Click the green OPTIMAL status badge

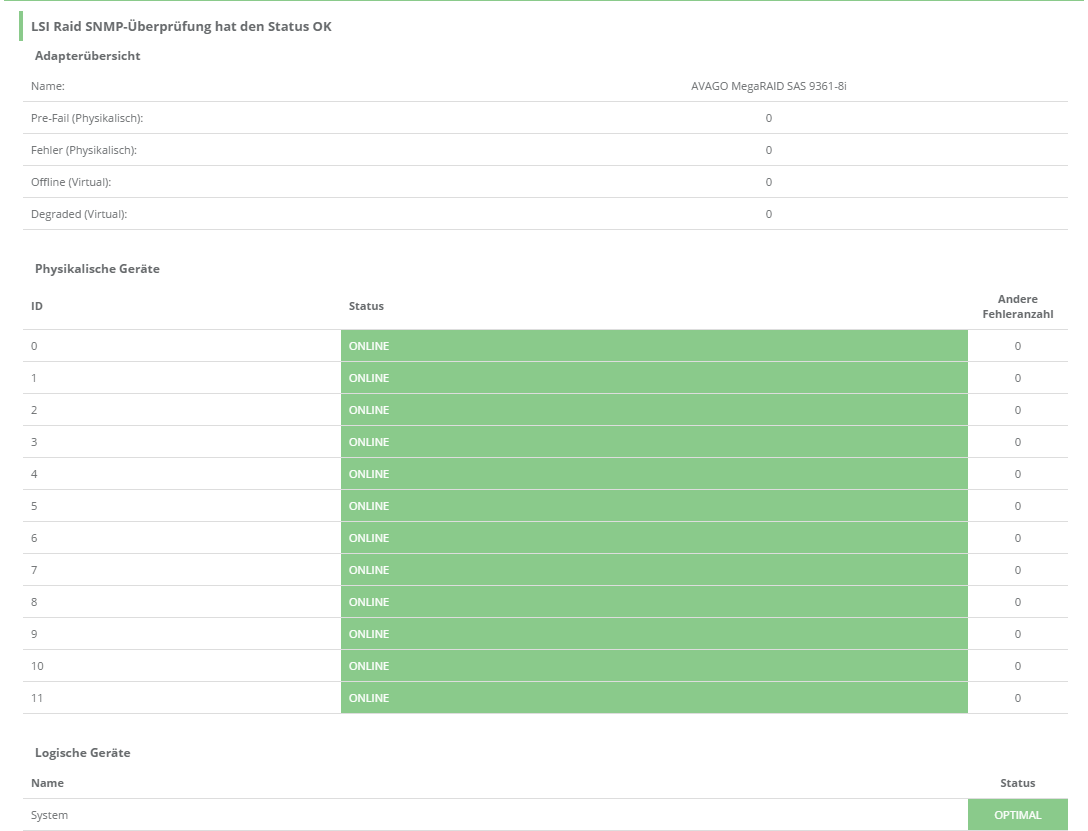tap(1017, 815)
